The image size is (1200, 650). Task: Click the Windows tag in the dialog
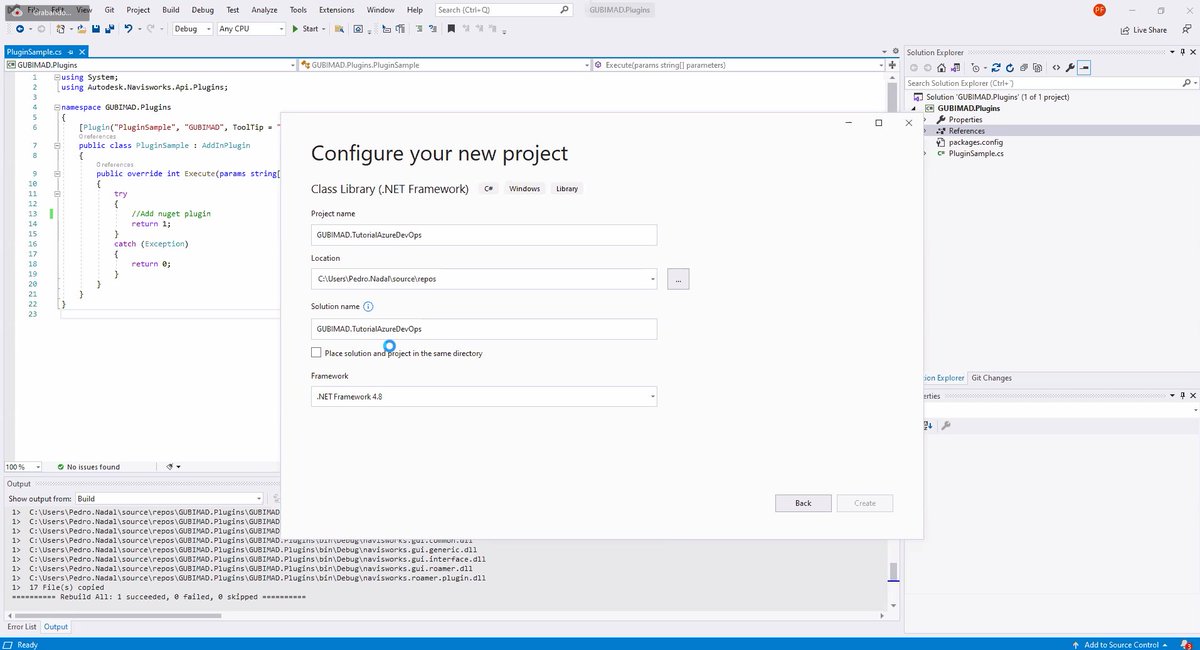[524, 189]
